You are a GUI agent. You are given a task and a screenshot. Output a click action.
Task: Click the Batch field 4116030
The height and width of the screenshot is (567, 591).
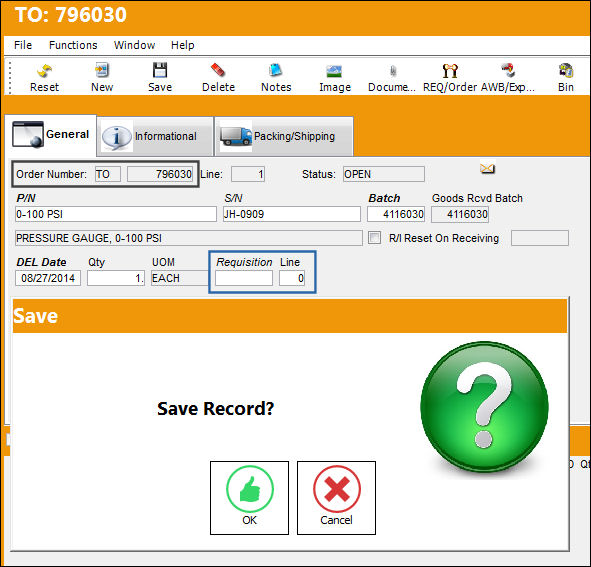click(x=396, y=214)
